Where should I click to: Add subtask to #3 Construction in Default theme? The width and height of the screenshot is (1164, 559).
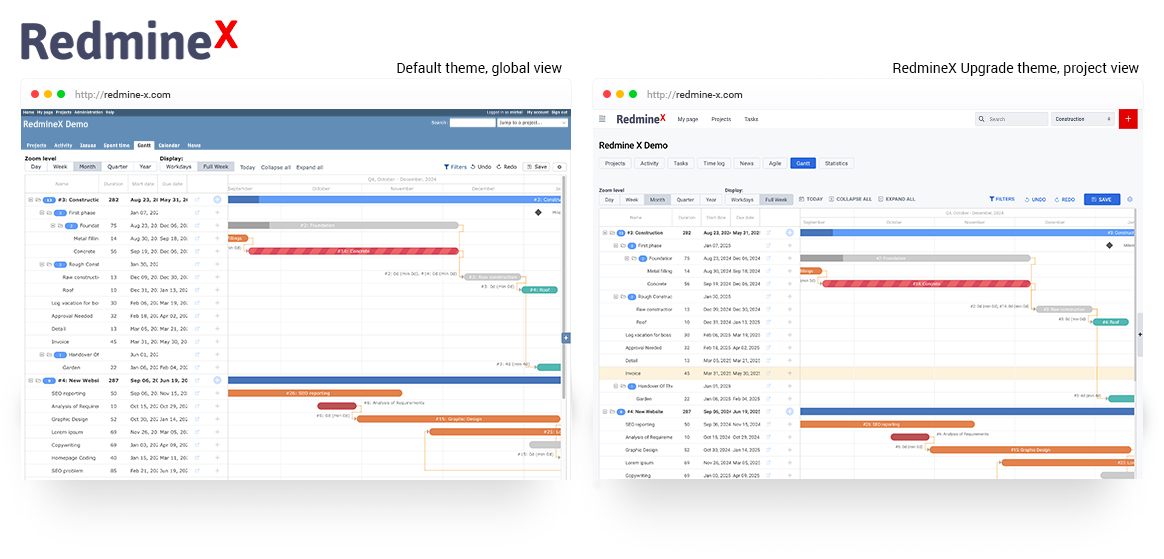coord(218,200)
